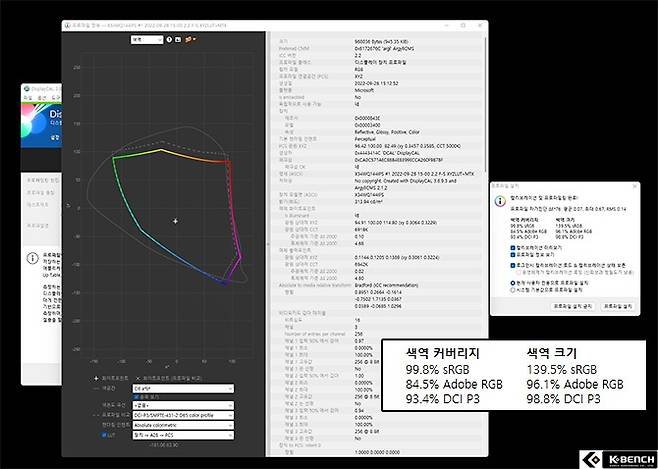
Task: Click the white crosshair marker in the gamut plot
Action: 175,220
